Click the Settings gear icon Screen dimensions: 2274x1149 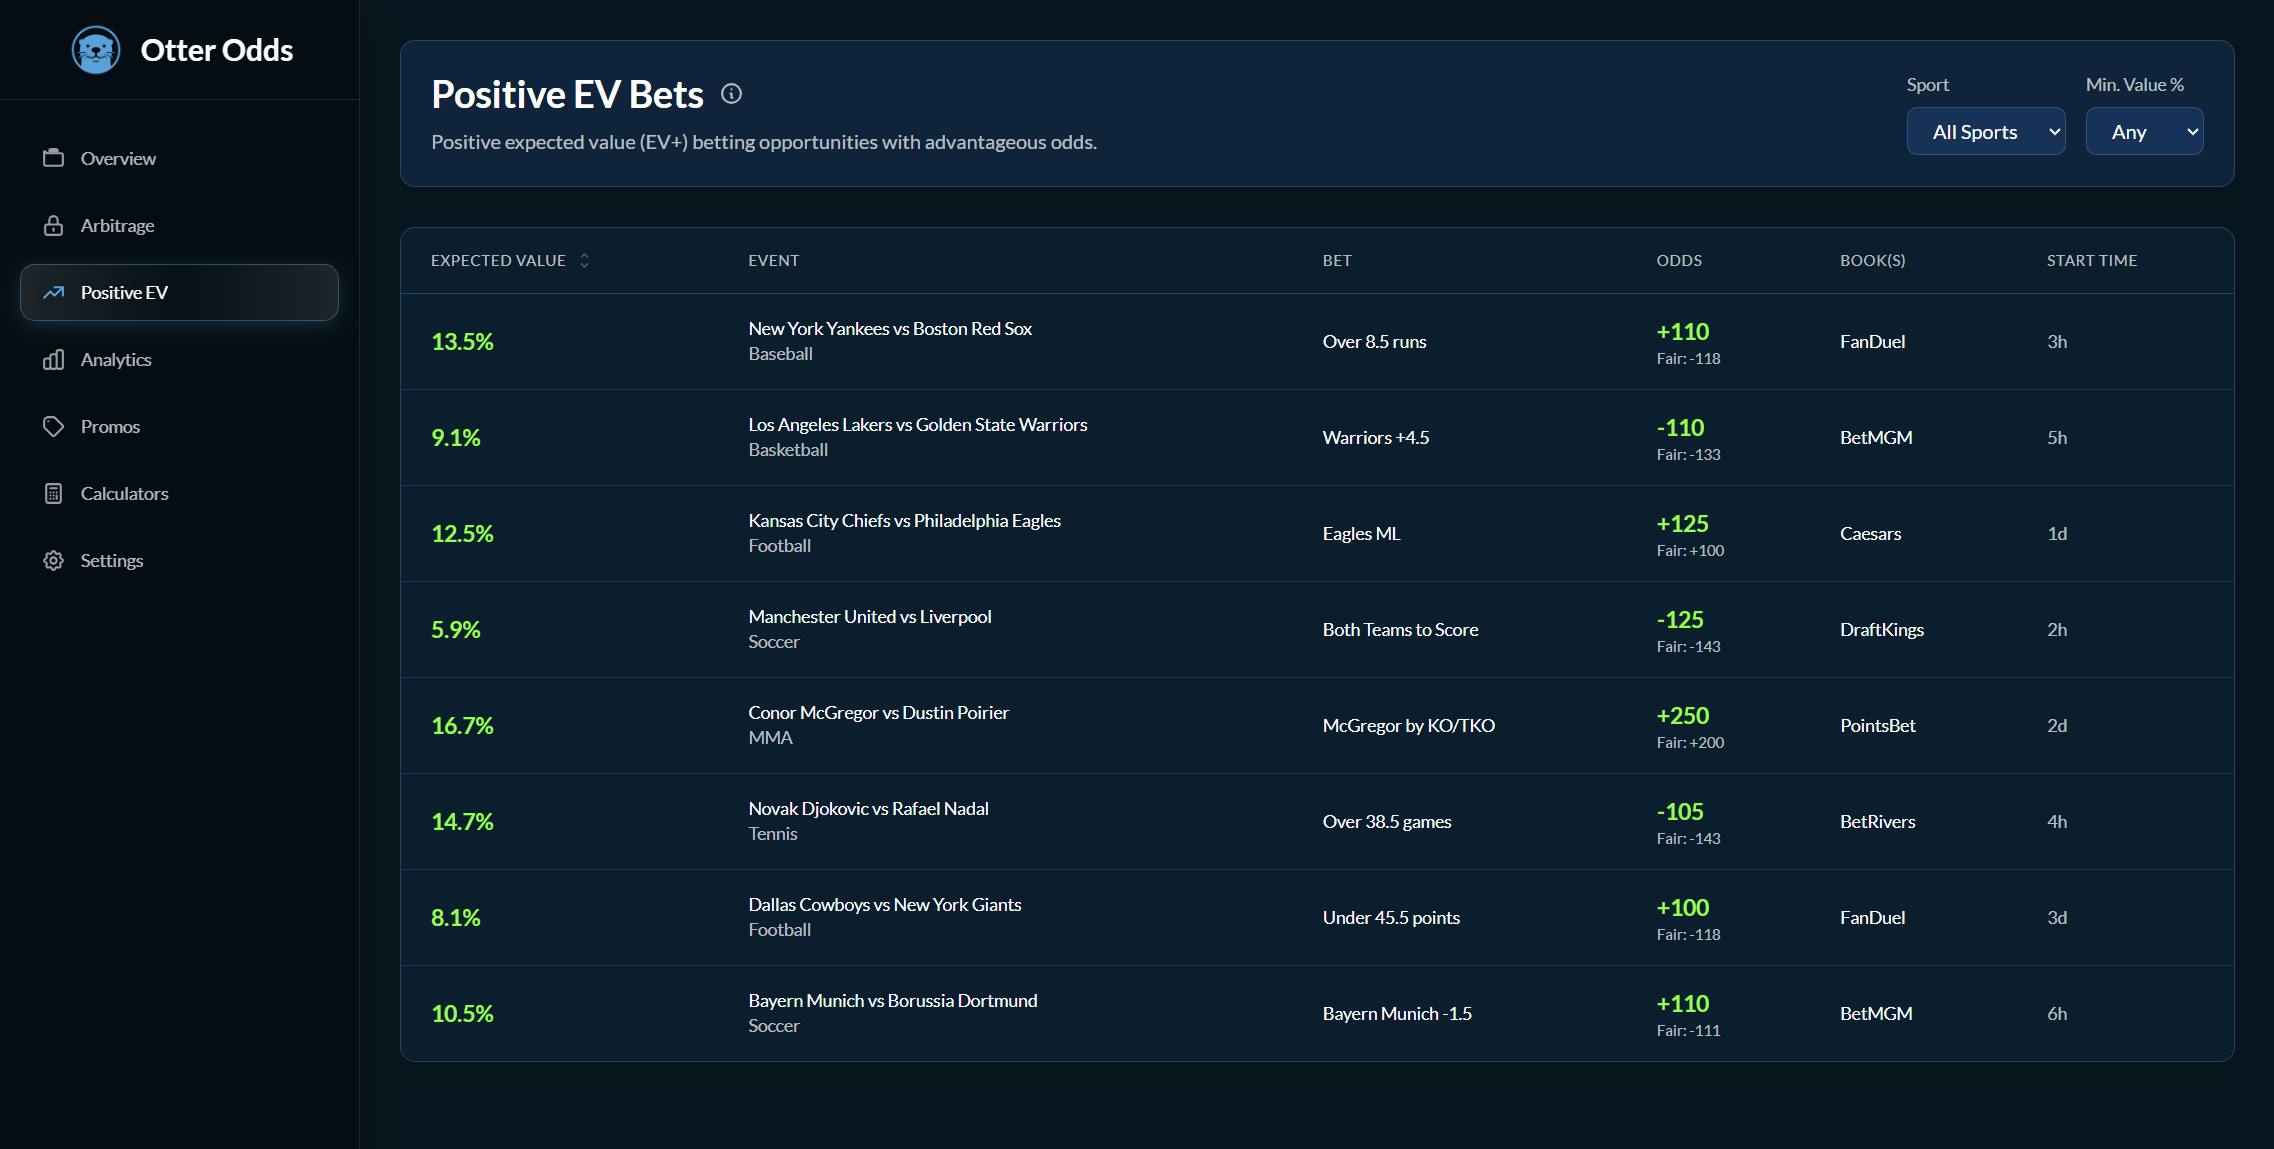click(53, 560)
